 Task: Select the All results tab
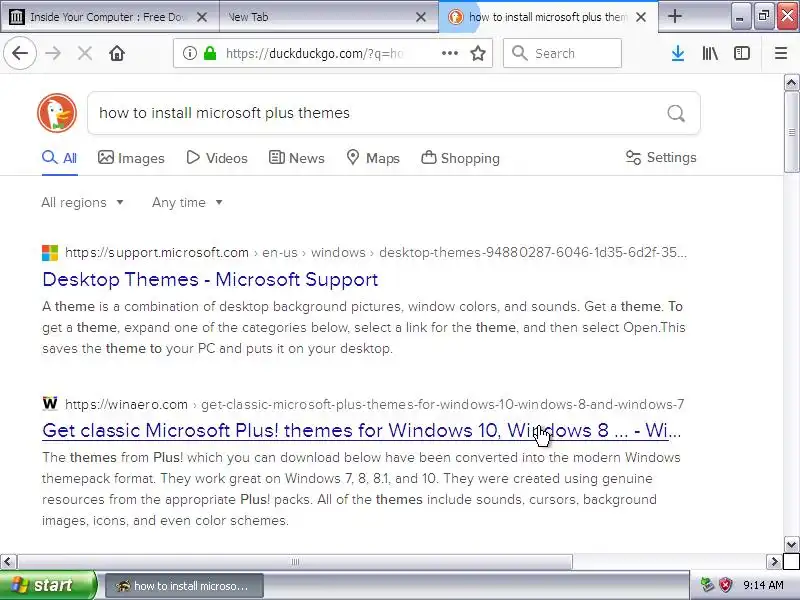tap(60, 158)
